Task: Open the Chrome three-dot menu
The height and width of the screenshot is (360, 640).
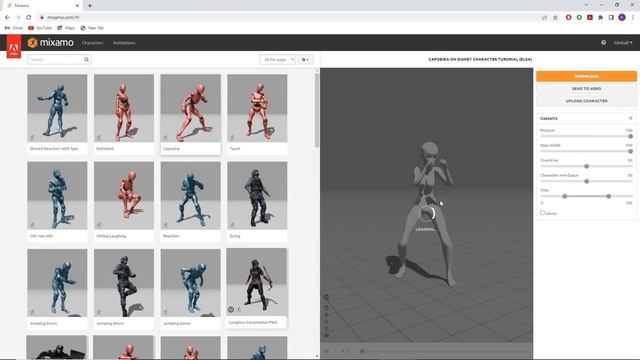Action: (x=633, y=18)
